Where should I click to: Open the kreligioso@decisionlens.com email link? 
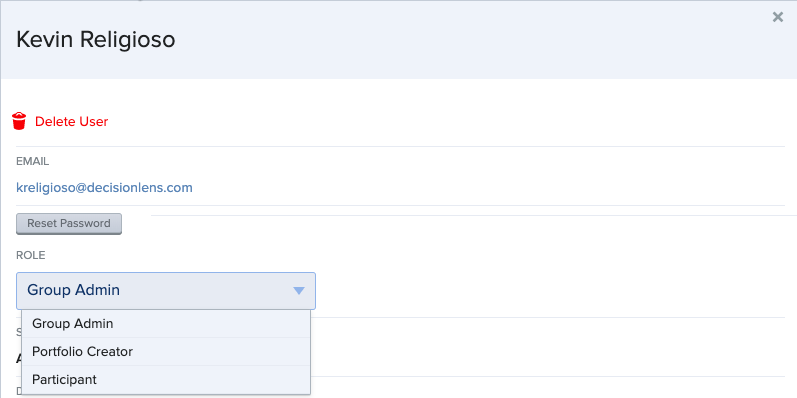(x=105, y=188)
